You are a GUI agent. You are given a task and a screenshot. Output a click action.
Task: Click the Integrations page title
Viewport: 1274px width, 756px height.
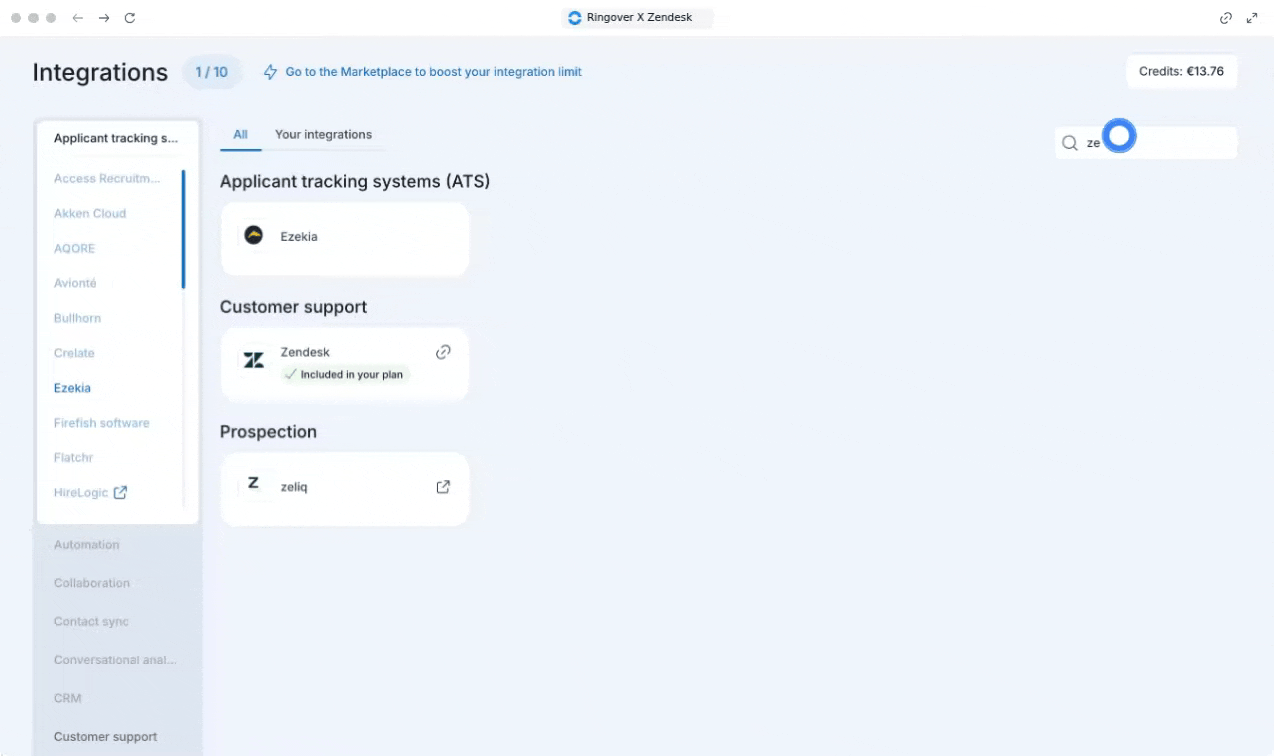(100, 72)
